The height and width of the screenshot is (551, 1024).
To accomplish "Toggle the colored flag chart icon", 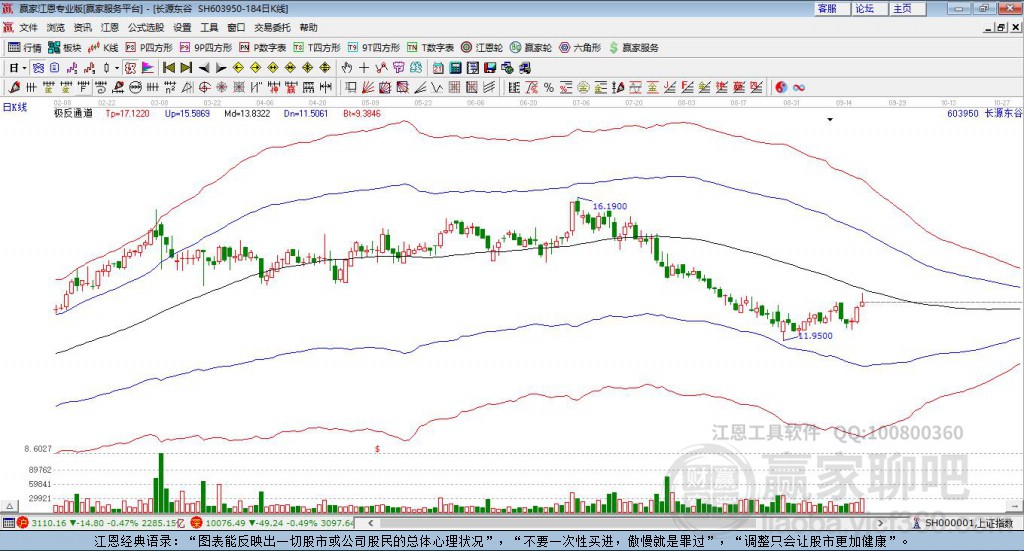I will point(148,68).
